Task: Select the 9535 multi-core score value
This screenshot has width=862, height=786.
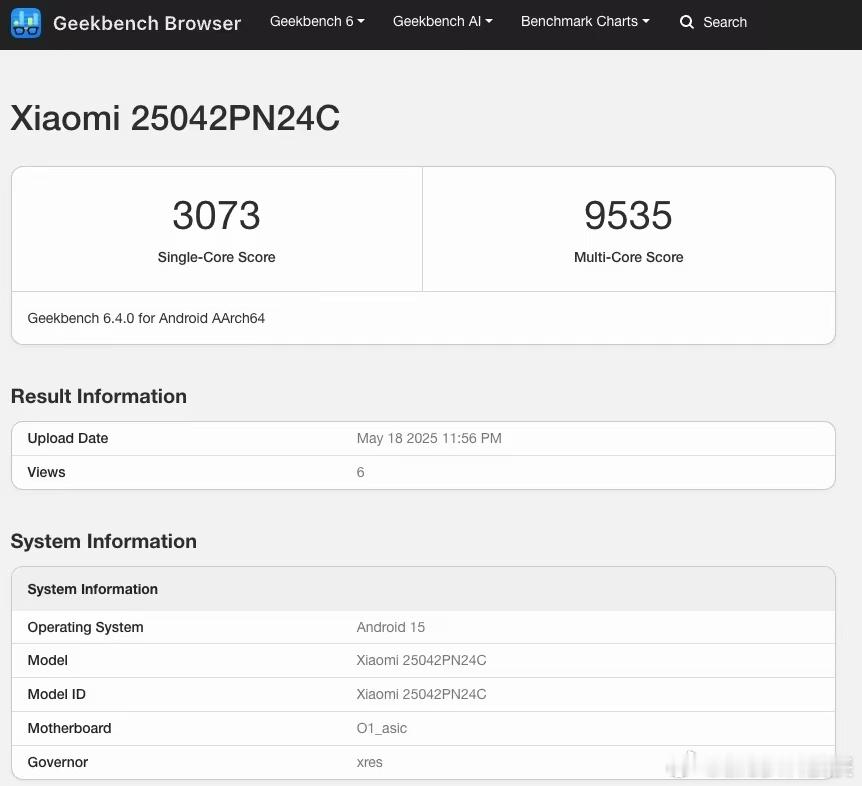Action: (x=628, y=215)
